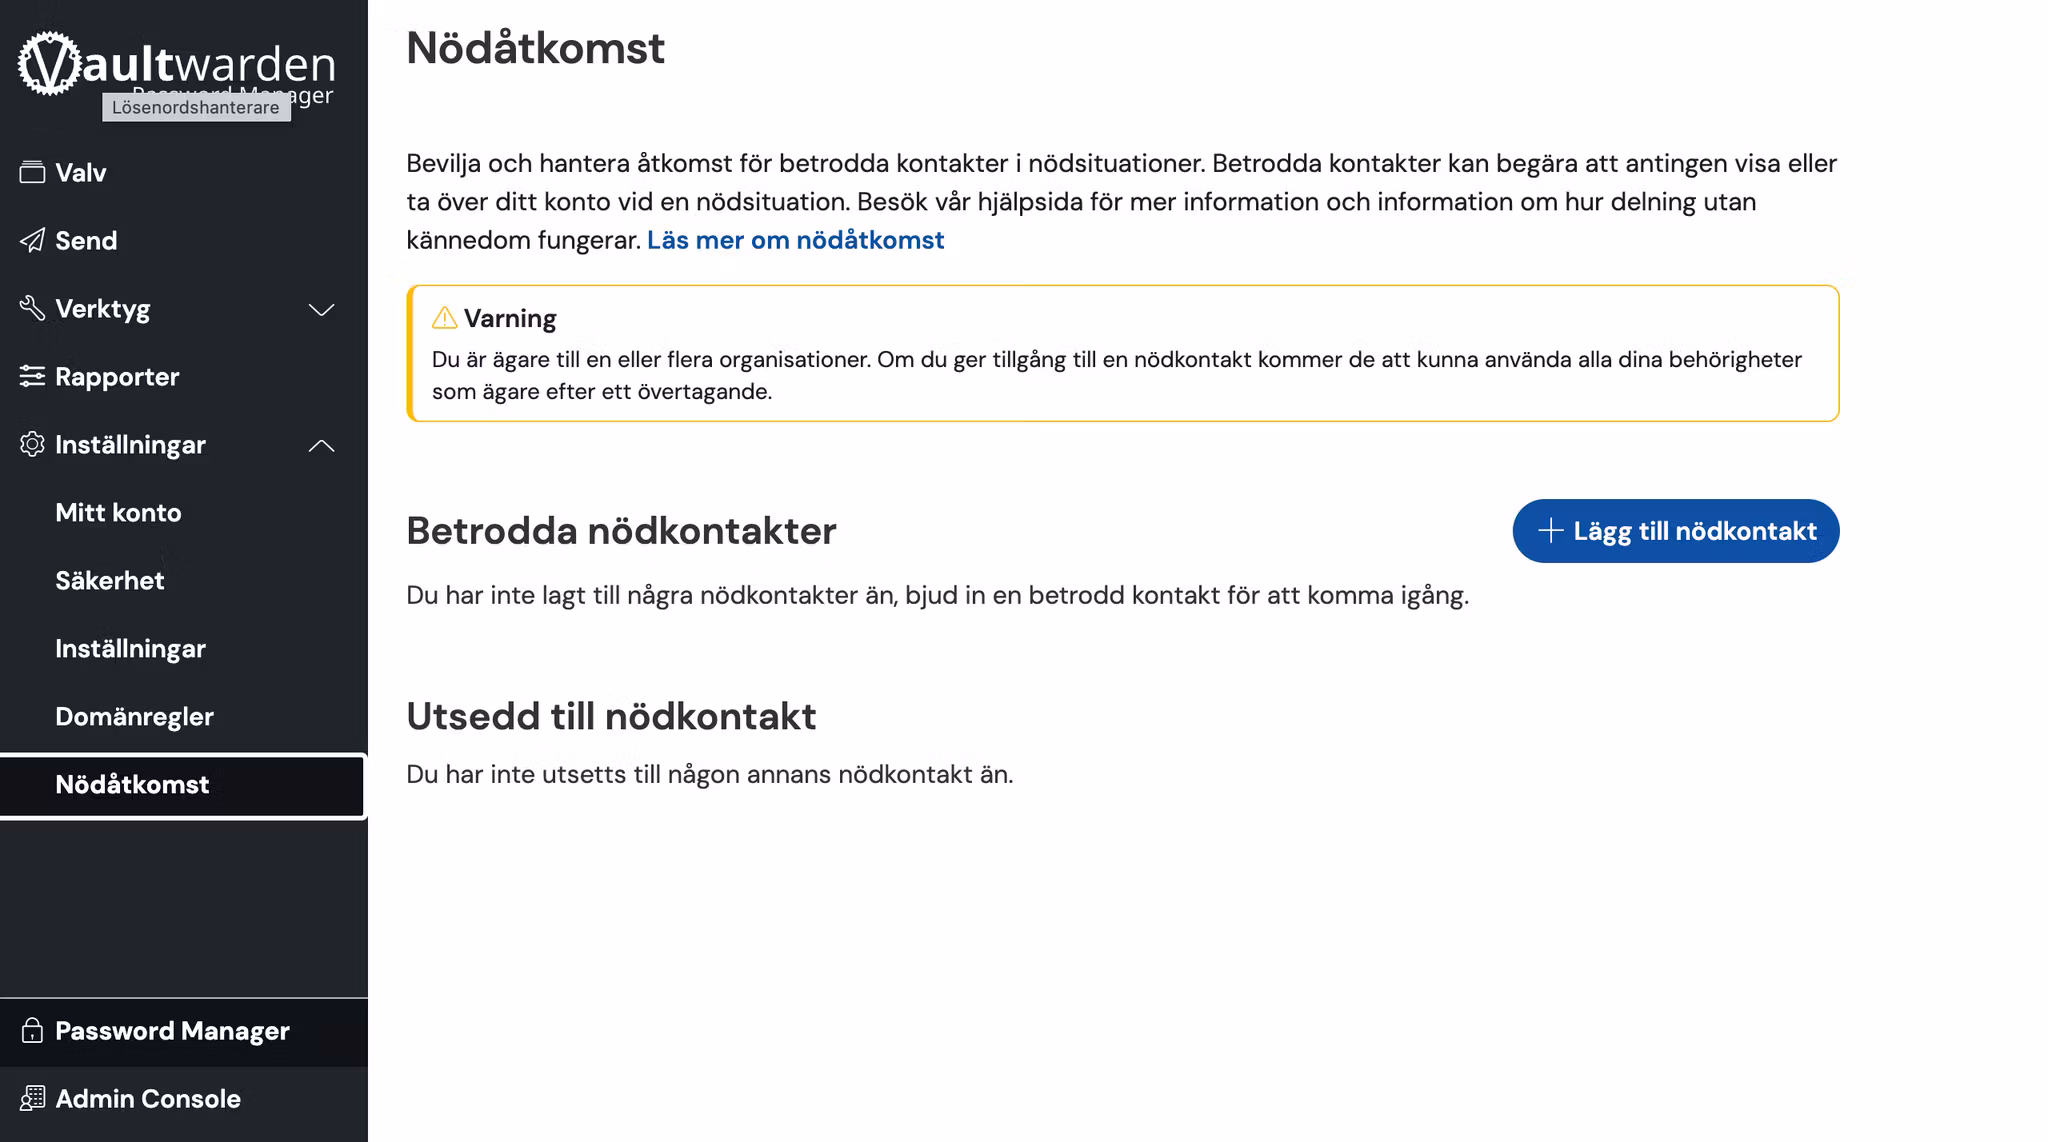Switch to Admin Console product

tap(148, 1098)
